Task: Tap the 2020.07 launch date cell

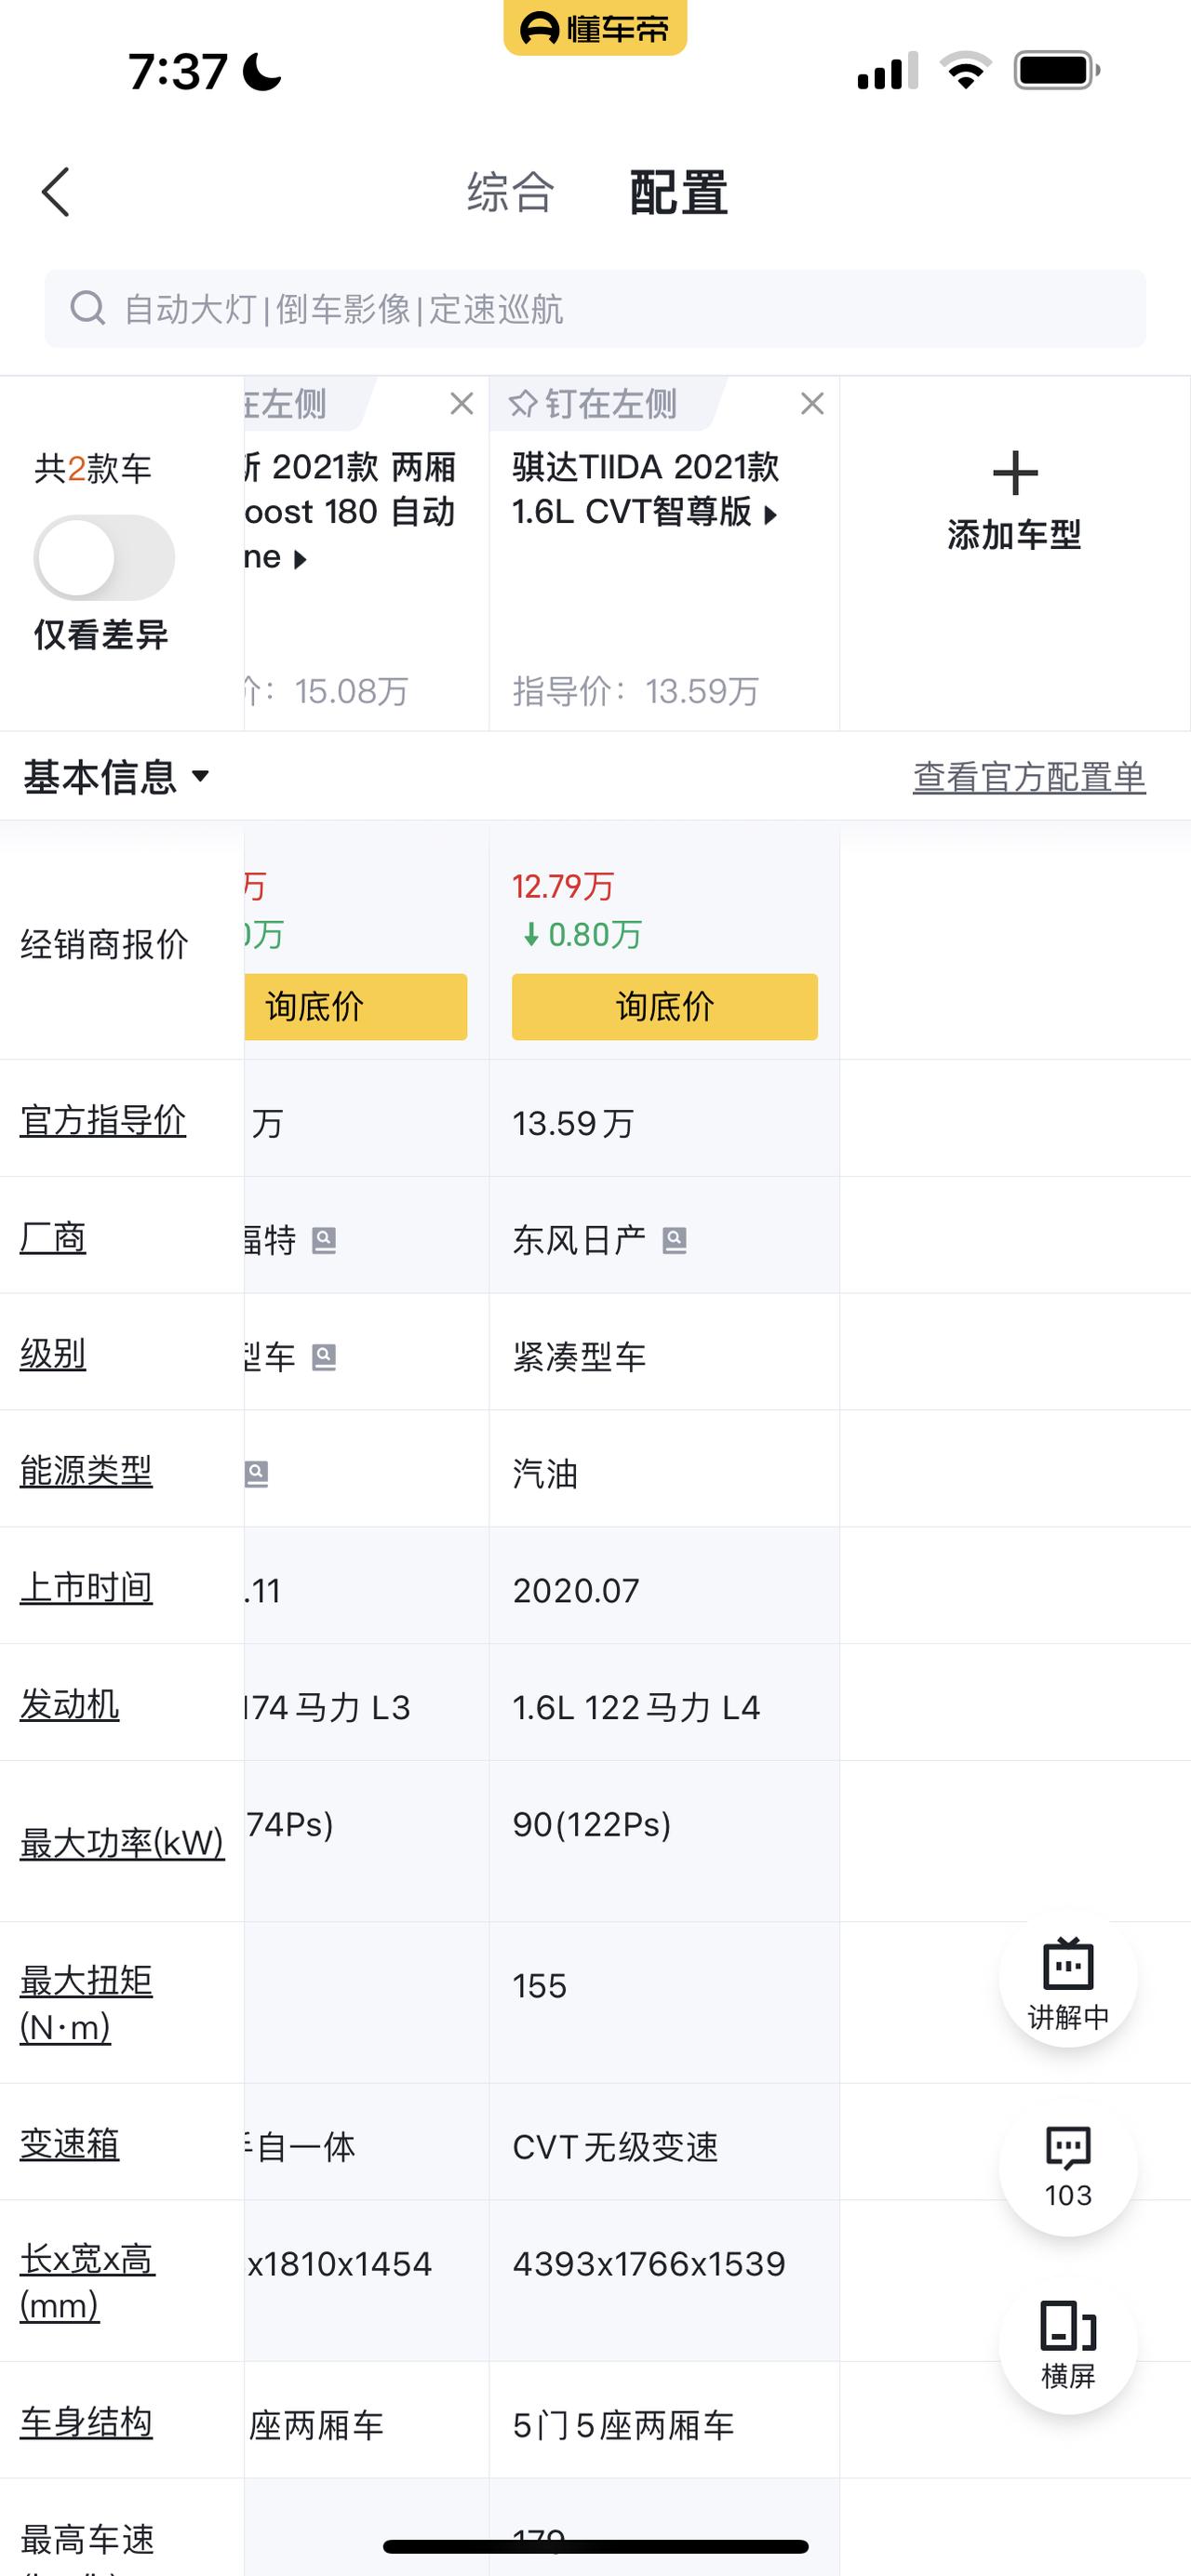Action: click(576, 1591)
